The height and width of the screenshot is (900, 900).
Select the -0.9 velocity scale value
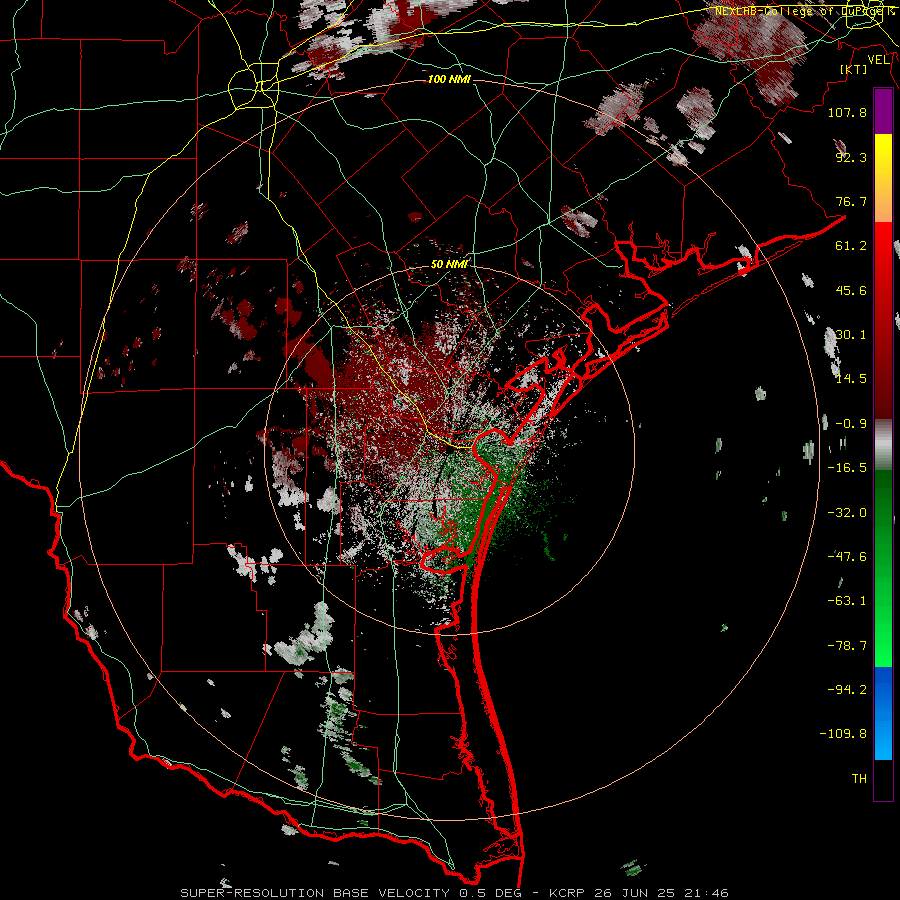[851, 424]
